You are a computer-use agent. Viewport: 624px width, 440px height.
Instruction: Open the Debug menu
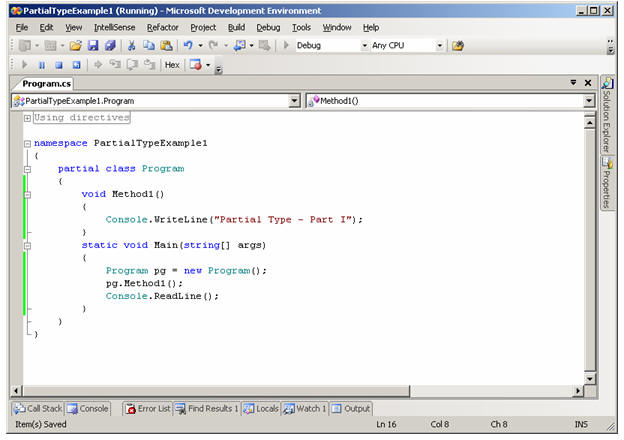[x=268, y=27]
